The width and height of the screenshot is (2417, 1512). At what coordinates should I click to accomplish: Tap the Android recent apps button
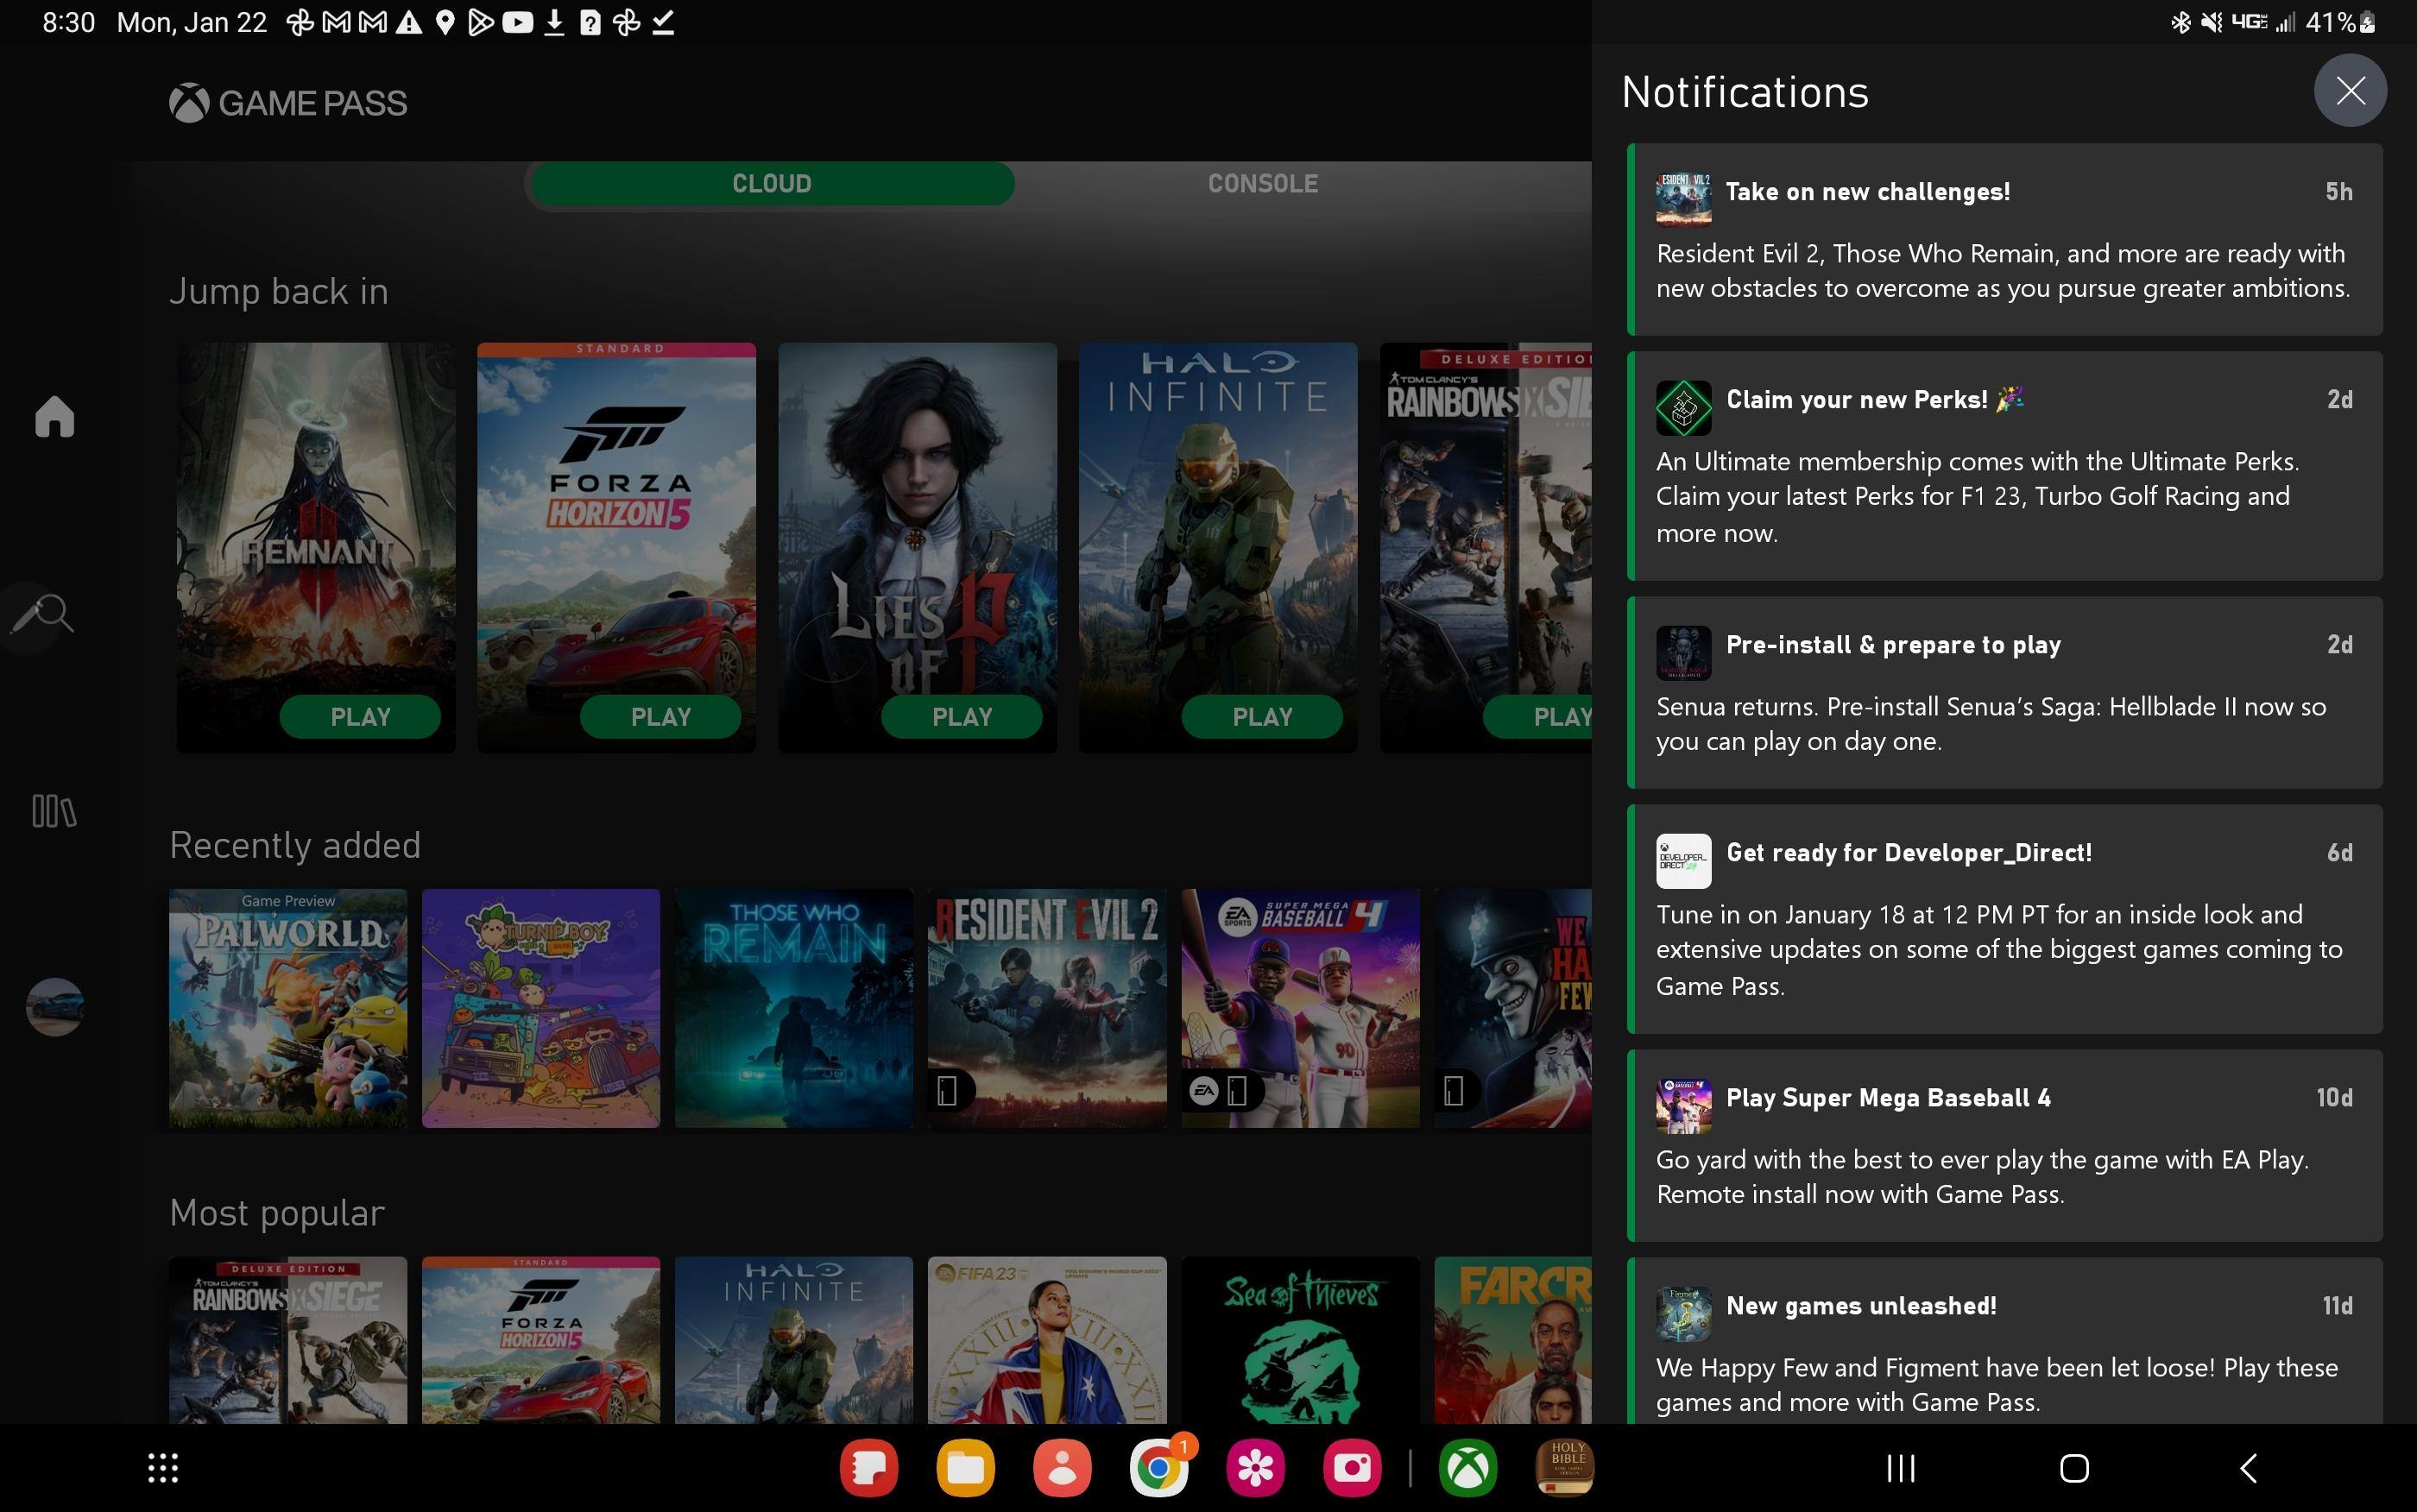point(1900,1468)
